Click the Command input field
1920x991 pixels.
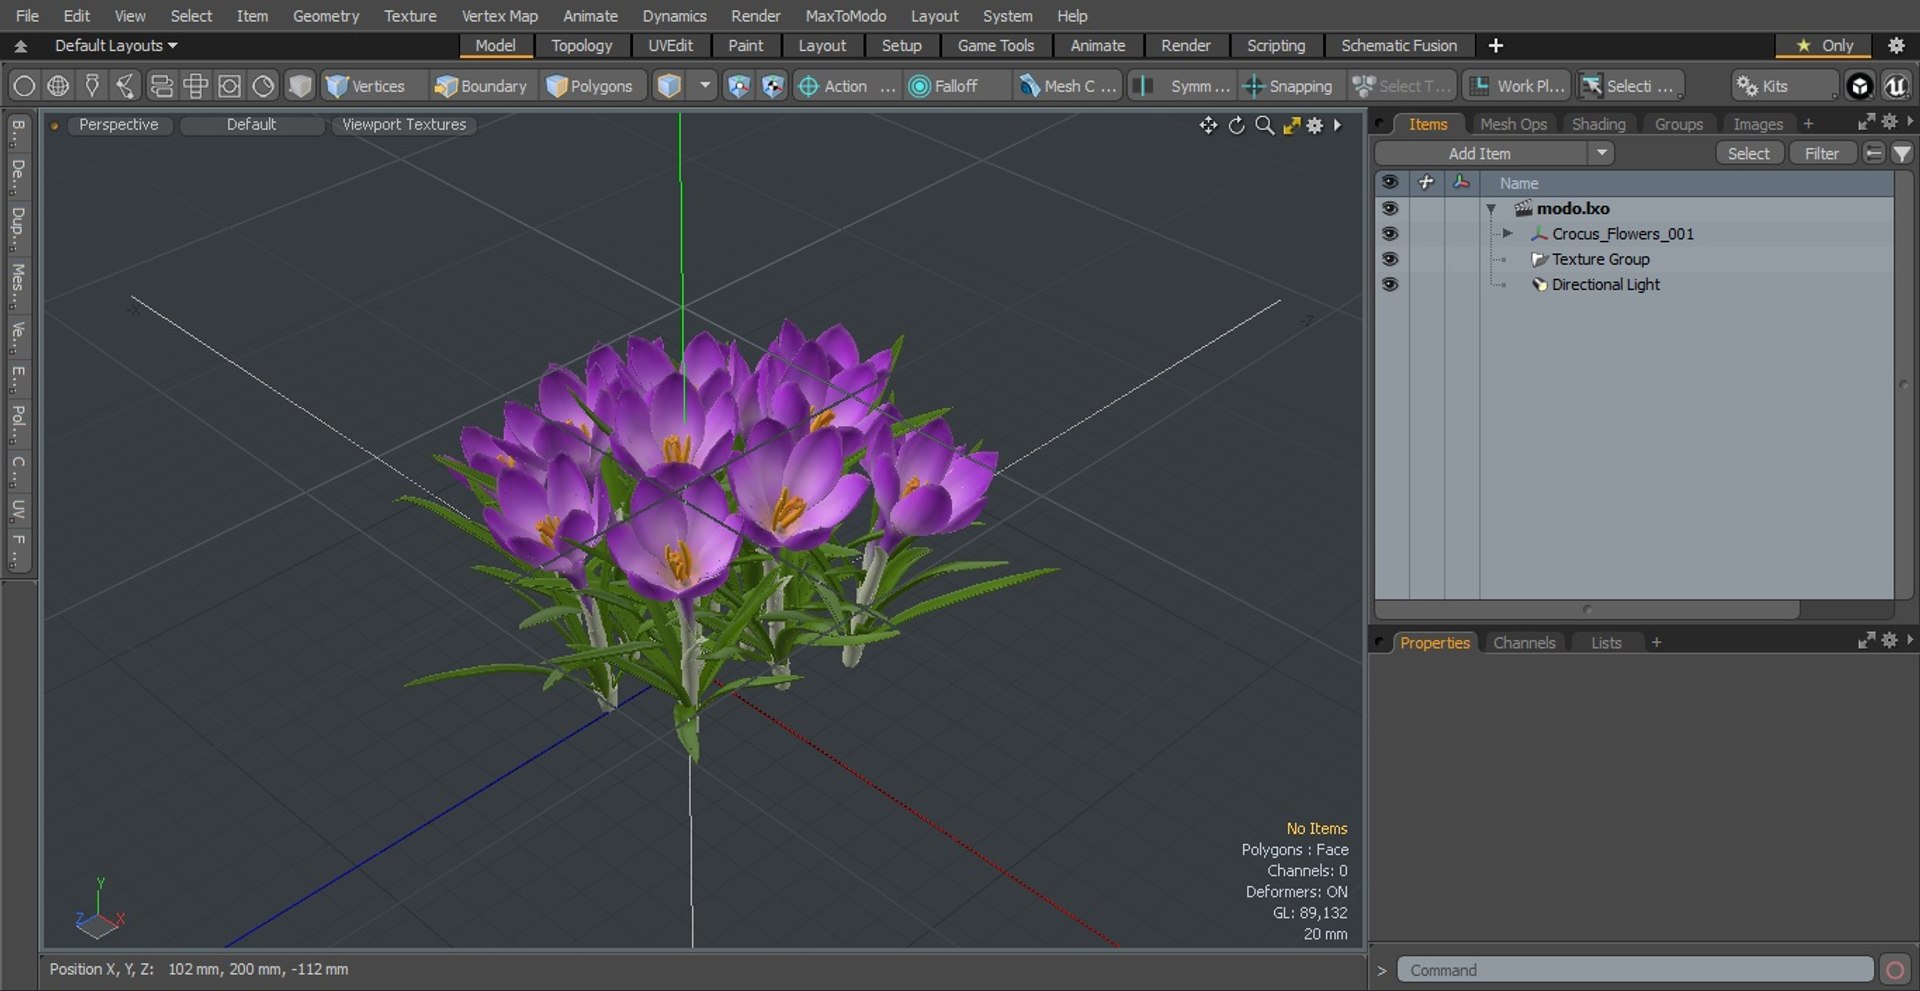(x=1635, y=970)
